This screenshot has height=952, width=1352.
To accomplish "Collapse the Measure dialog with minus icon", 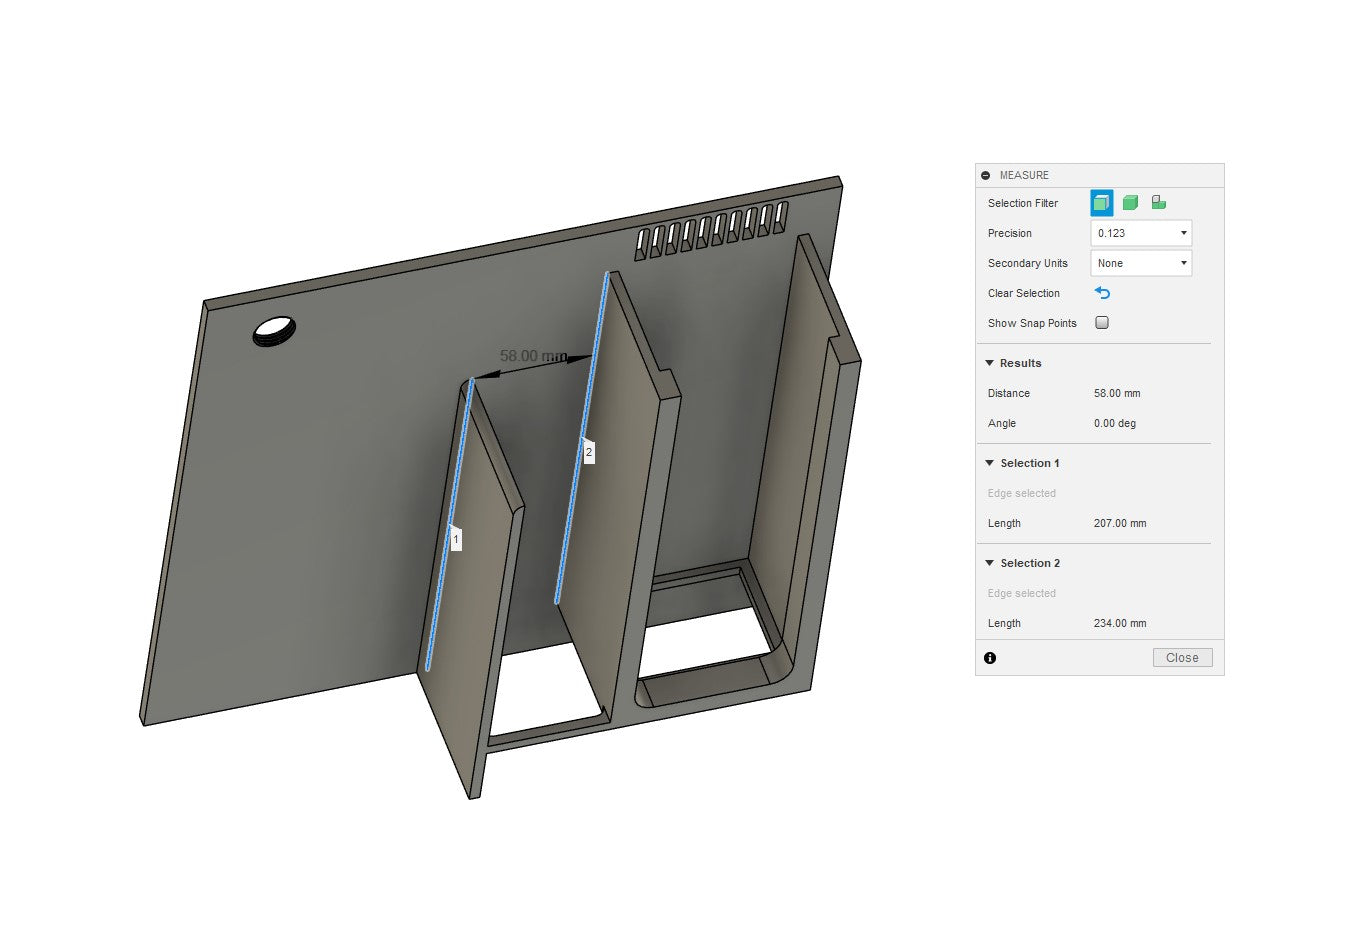I will pos(986,175).
